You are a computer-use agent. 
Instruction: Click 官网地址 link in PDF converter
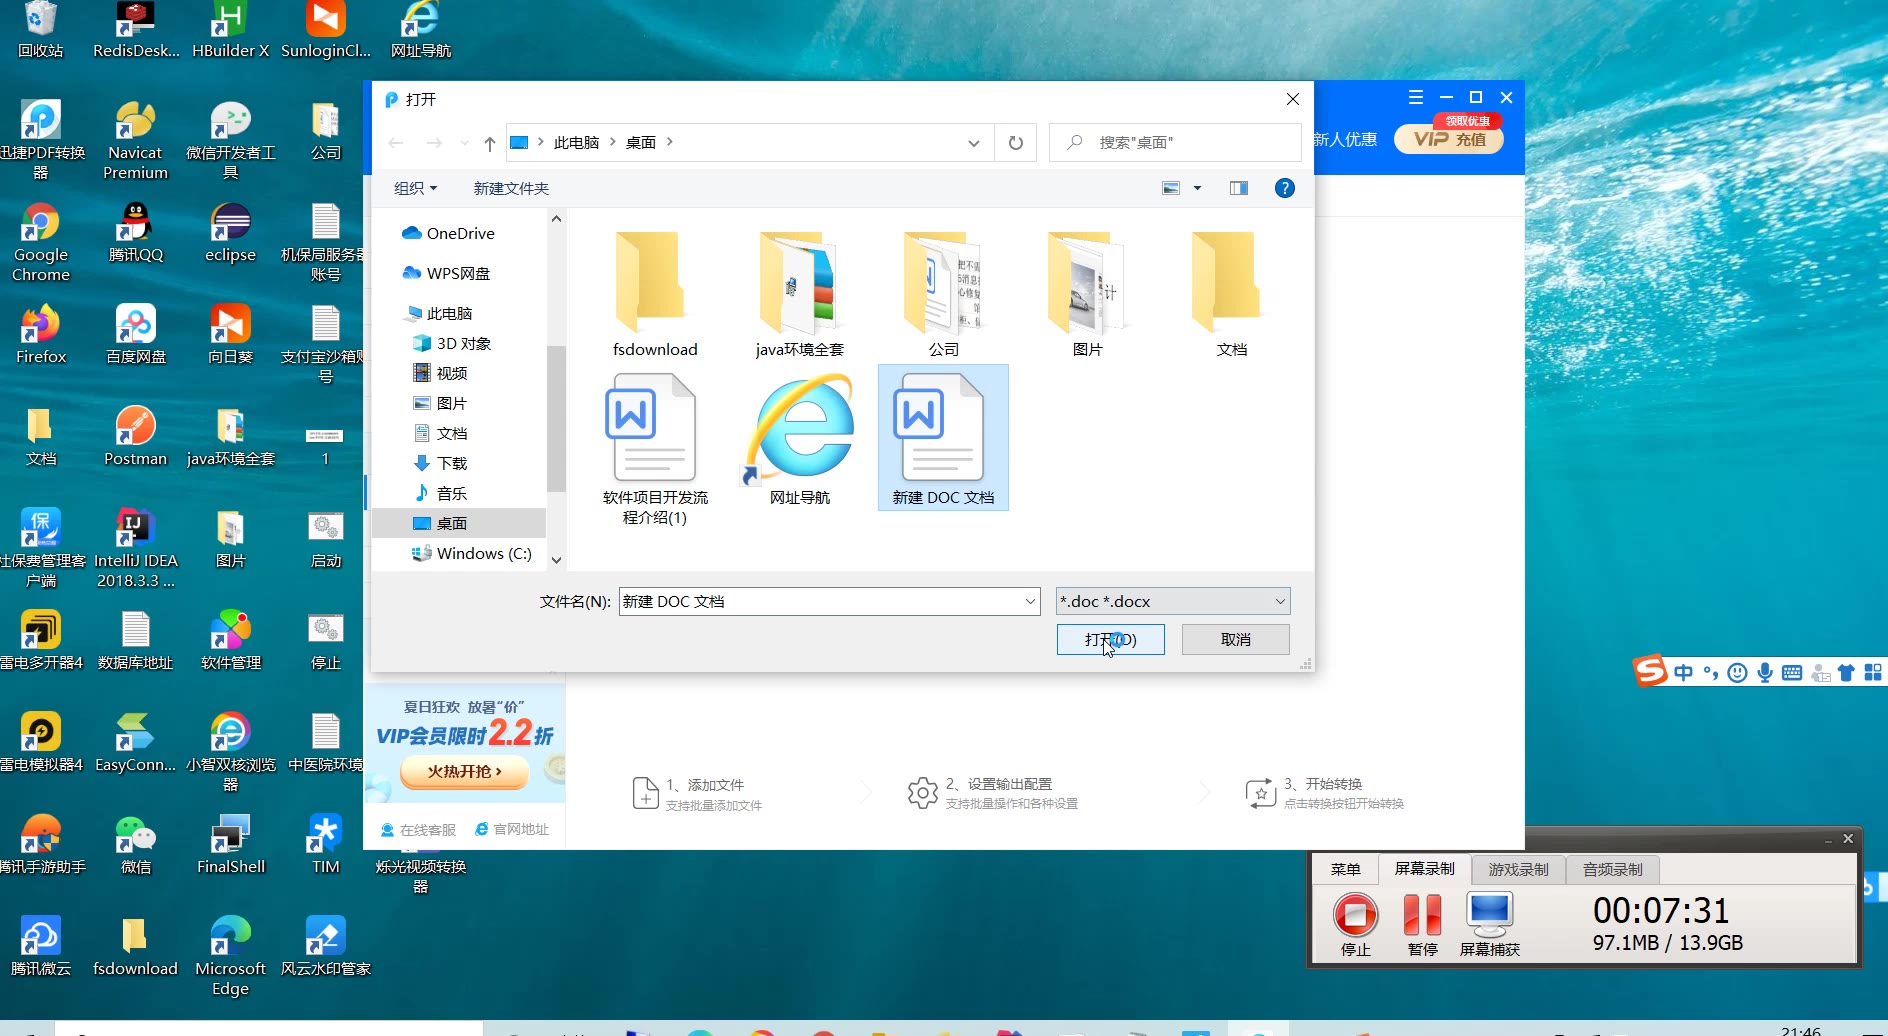[512, 829]
